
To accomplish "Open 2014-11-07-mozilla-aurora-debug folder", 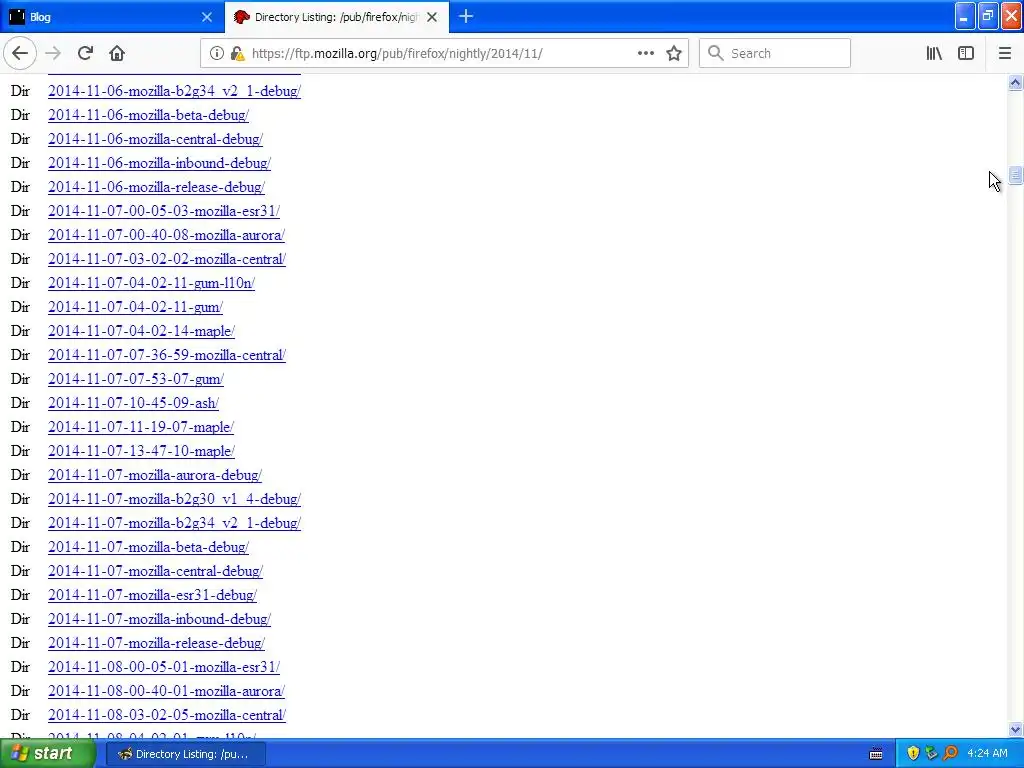I will point(155,475).
